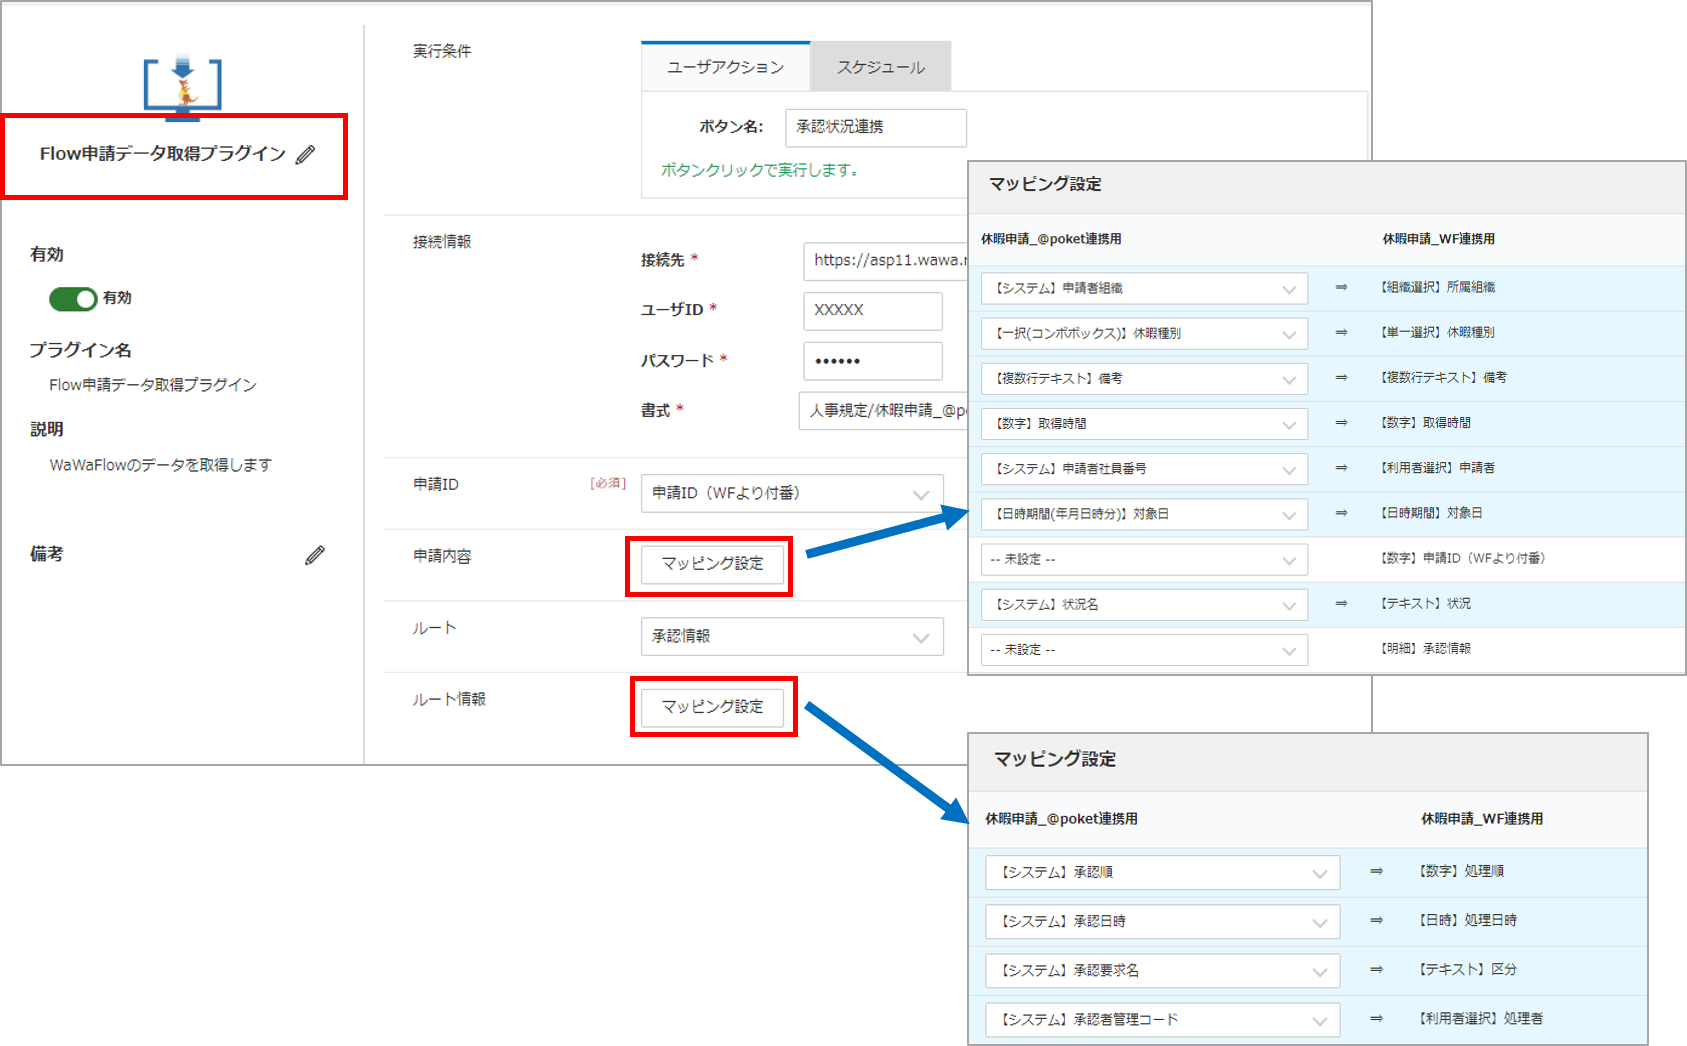Click the 休暇申請_@poket連携用 header in lower mapping panel
The image size is (1687, 1046).
coord(1061,818)
